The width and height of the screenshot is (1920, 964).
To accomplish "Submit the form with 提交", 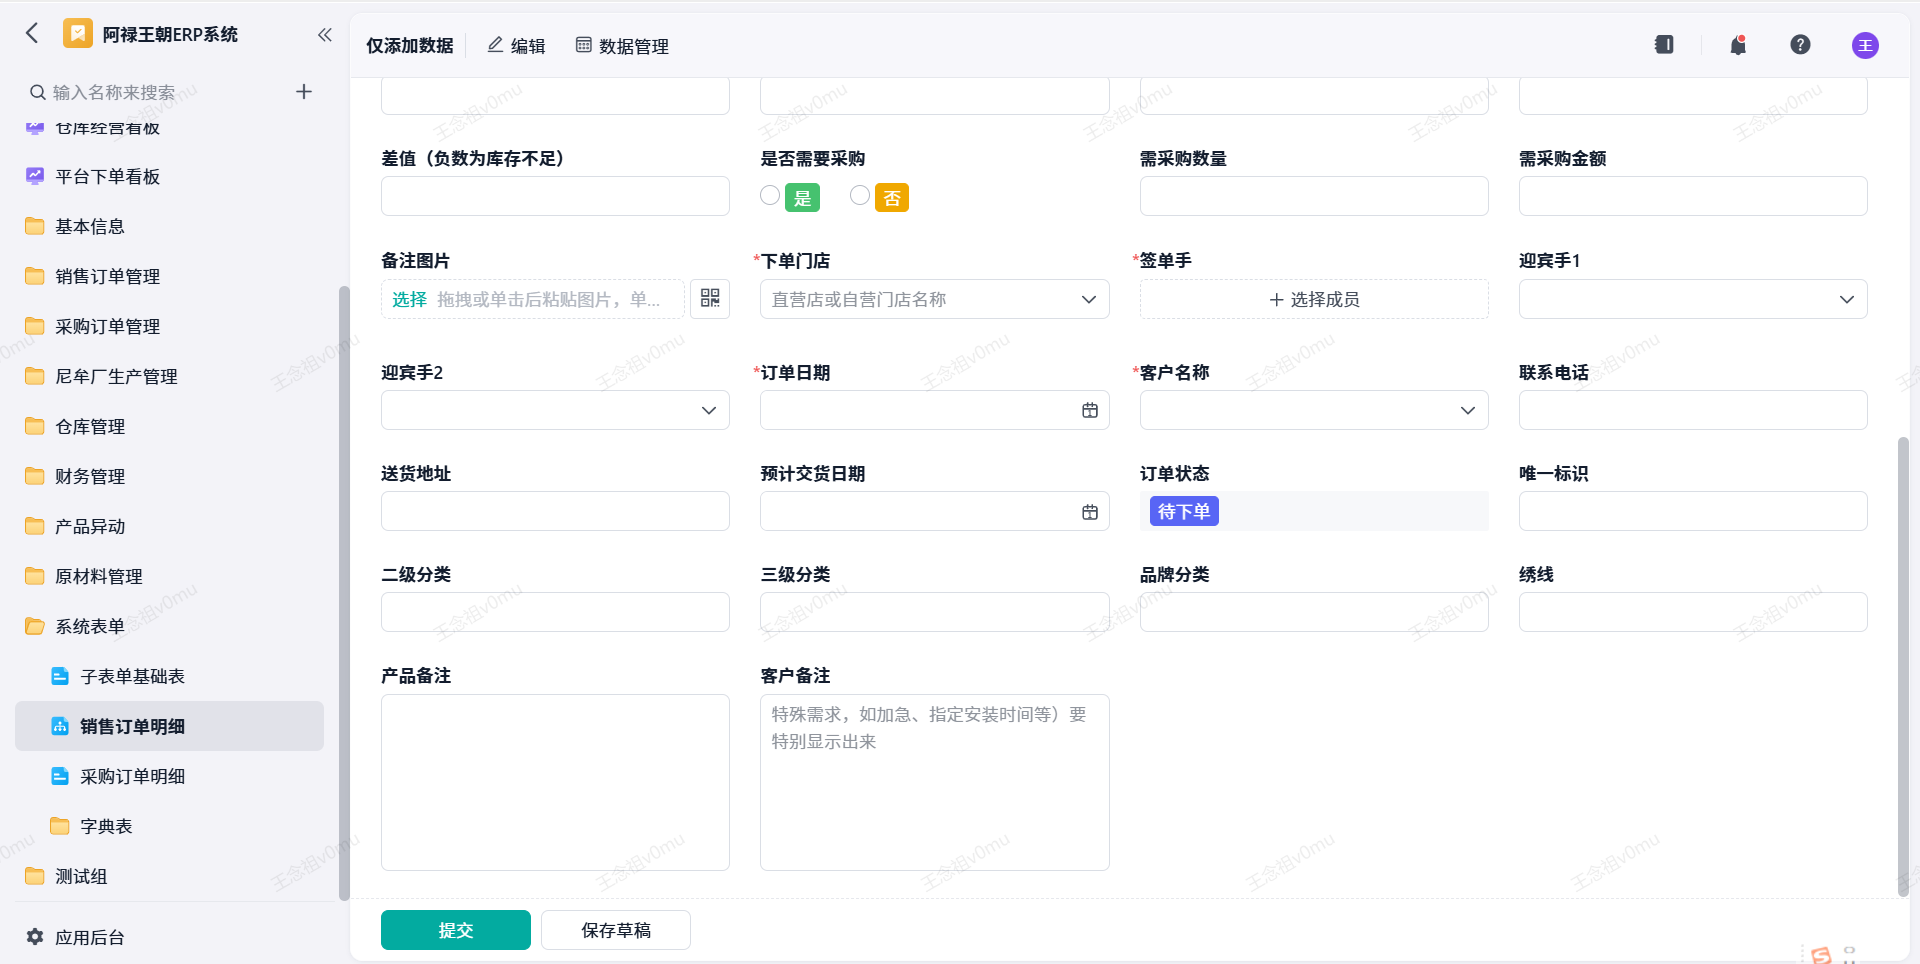I will 456,930.
